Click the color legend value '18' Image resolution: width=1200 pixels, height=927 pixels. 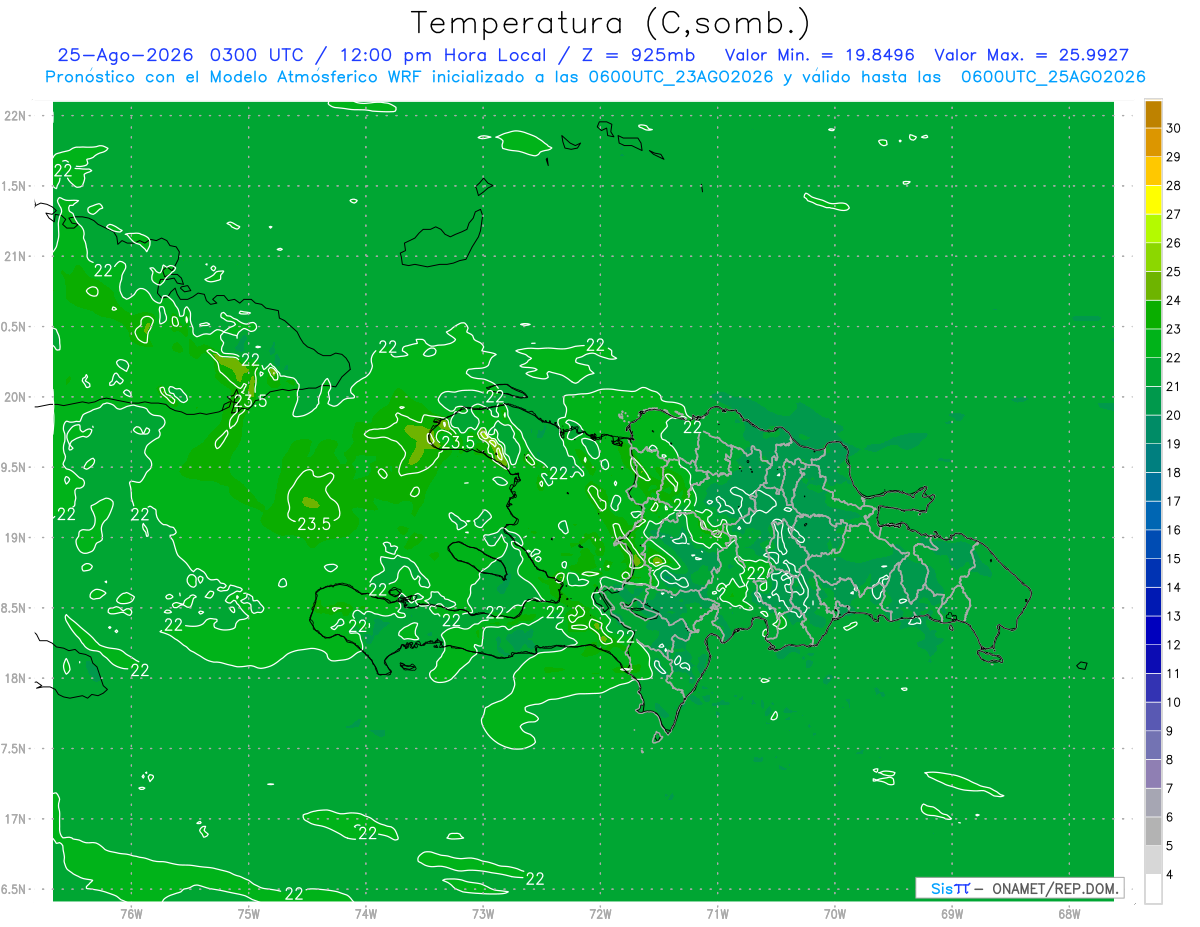[x=1174, y=472]
